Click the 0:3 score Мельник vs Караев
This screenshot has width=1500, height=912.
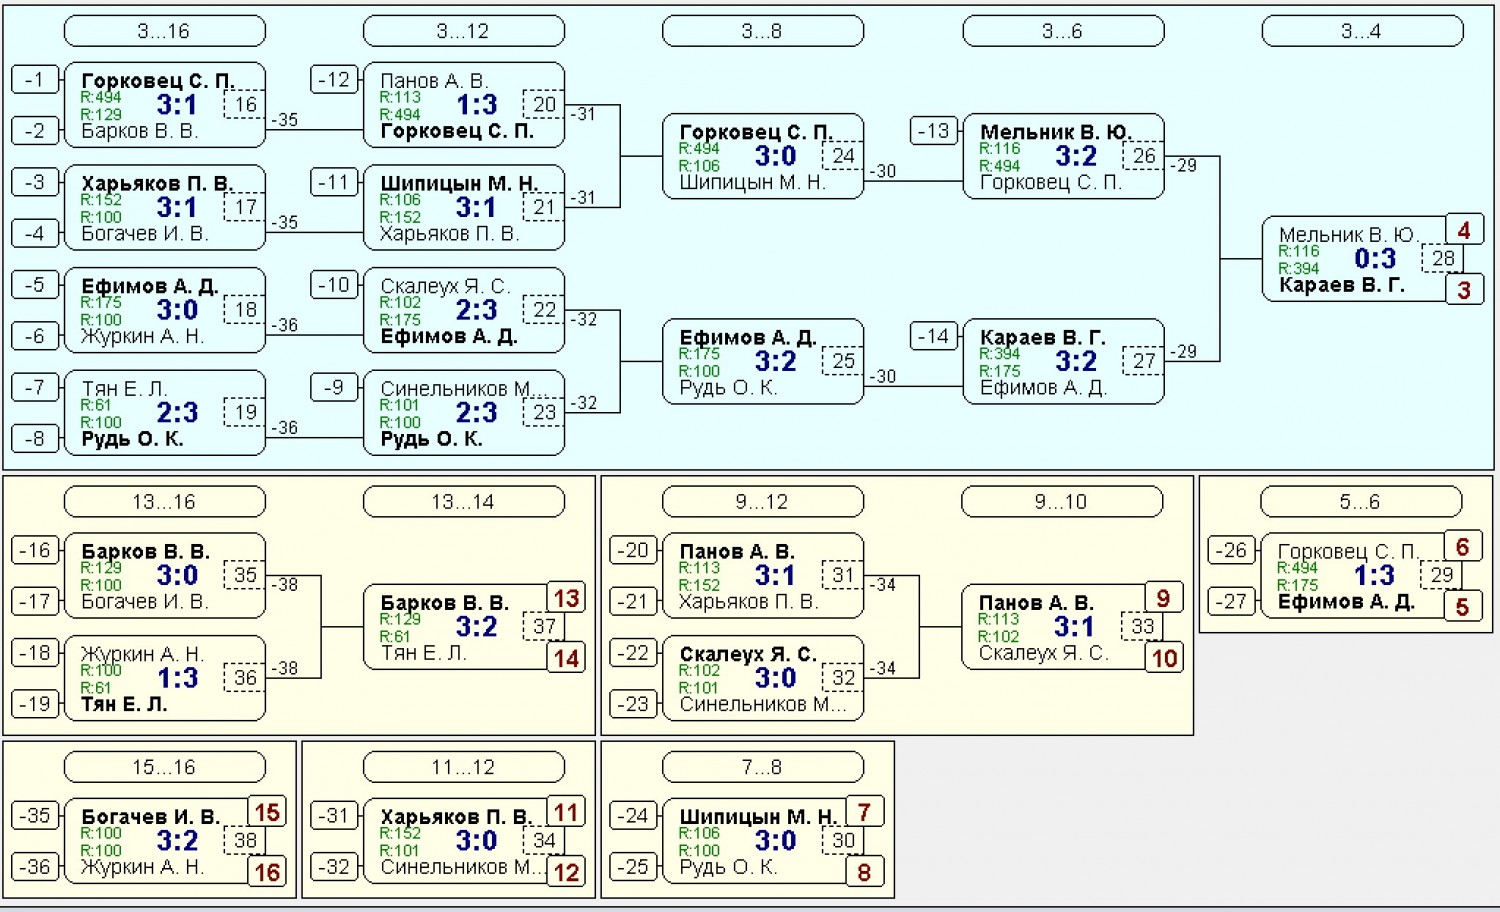point(1375,259)
